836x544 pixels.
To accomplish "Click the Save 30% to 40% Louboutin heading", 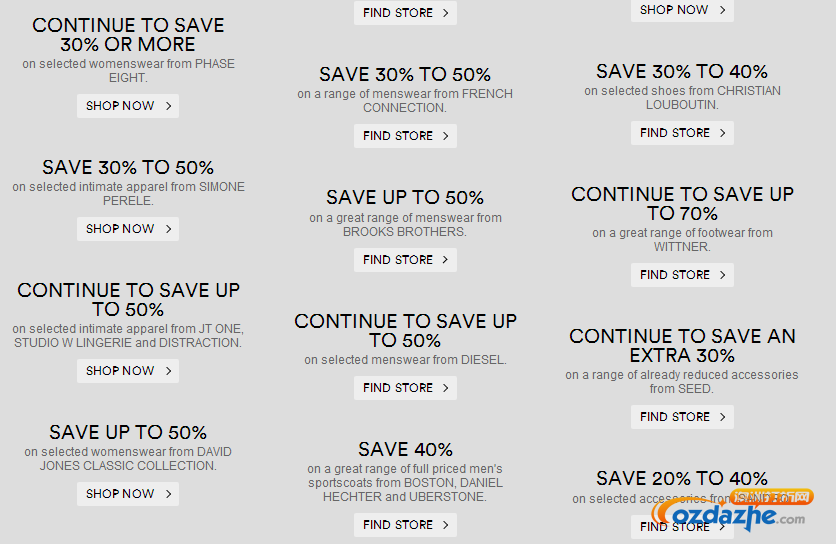I will pyautogui.click(x=682, y=71).
